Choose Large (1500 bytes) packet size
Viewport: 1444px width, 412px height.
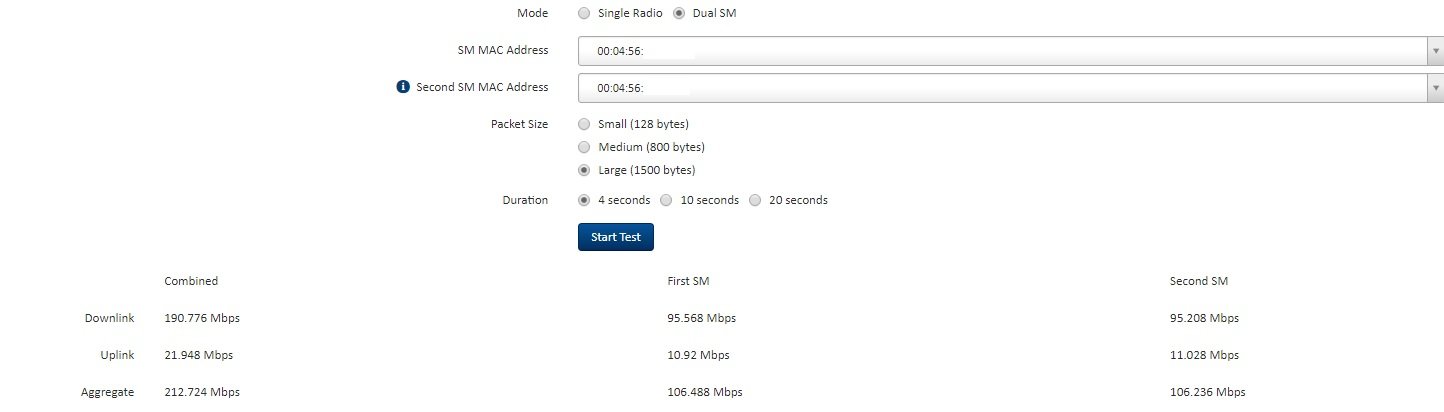(584, 170)
